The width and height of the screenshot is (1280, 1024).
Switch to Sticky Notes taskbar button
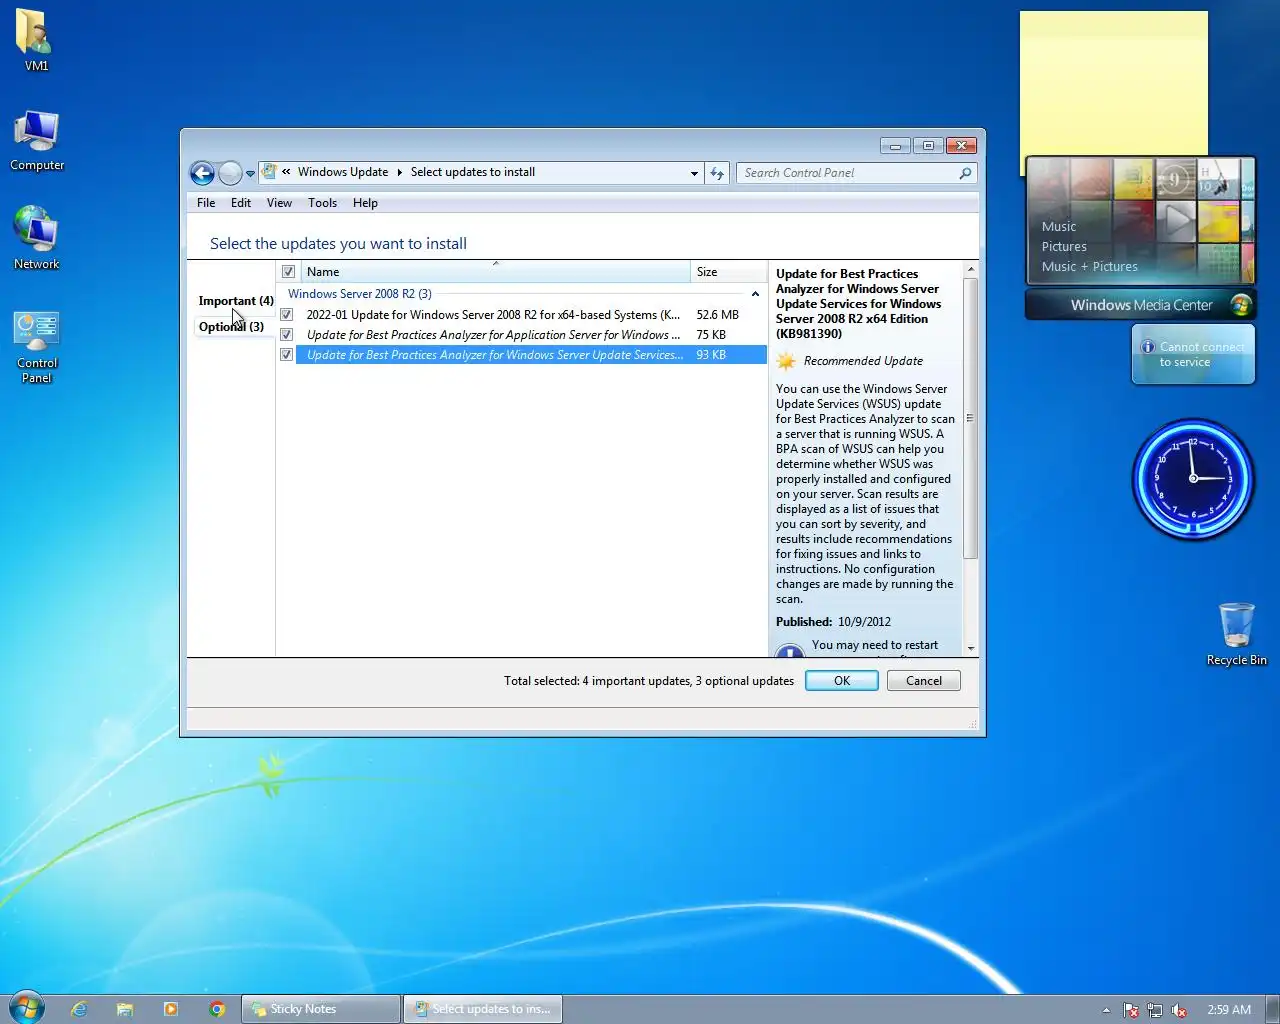321,1009
